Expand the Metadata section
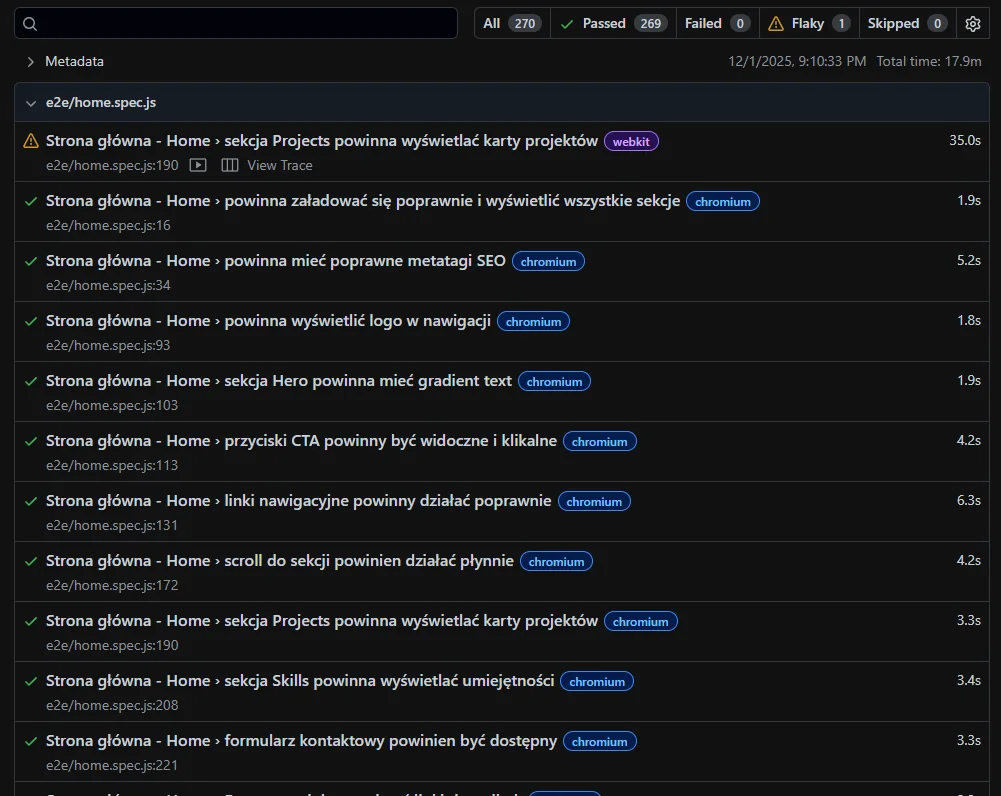Viewport: 1001px width, 796px height. [31, 62]
